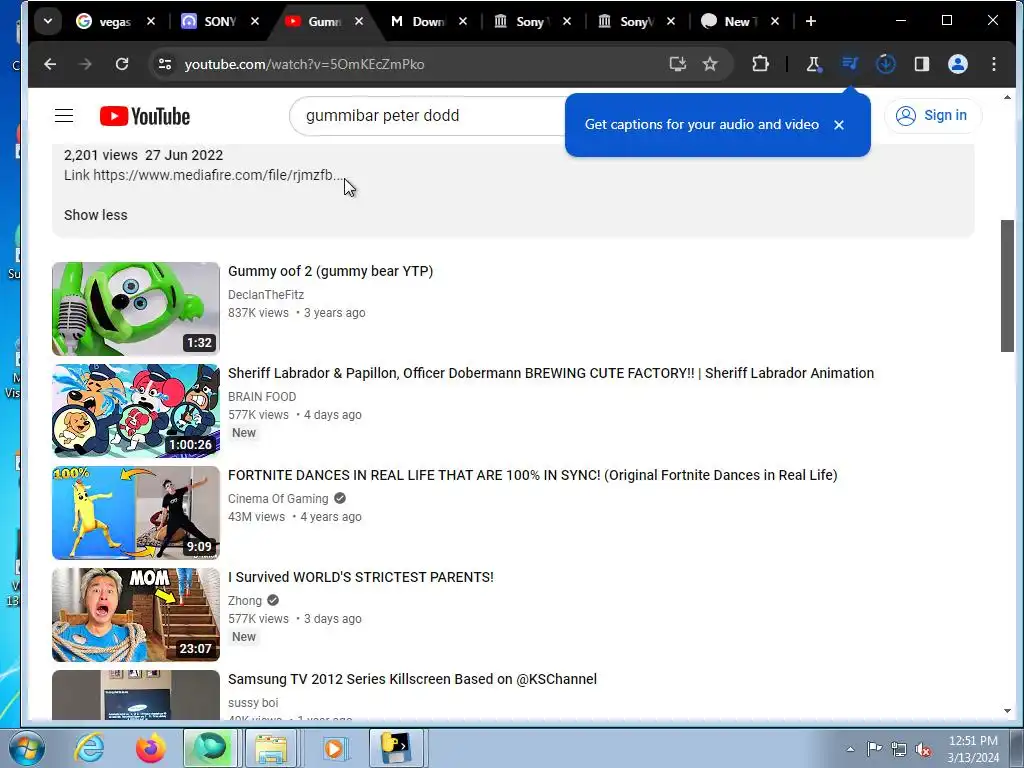Open the Extensions puzzle-piece menu
The width and height of the screenshot is (1024, 768).
760,64
